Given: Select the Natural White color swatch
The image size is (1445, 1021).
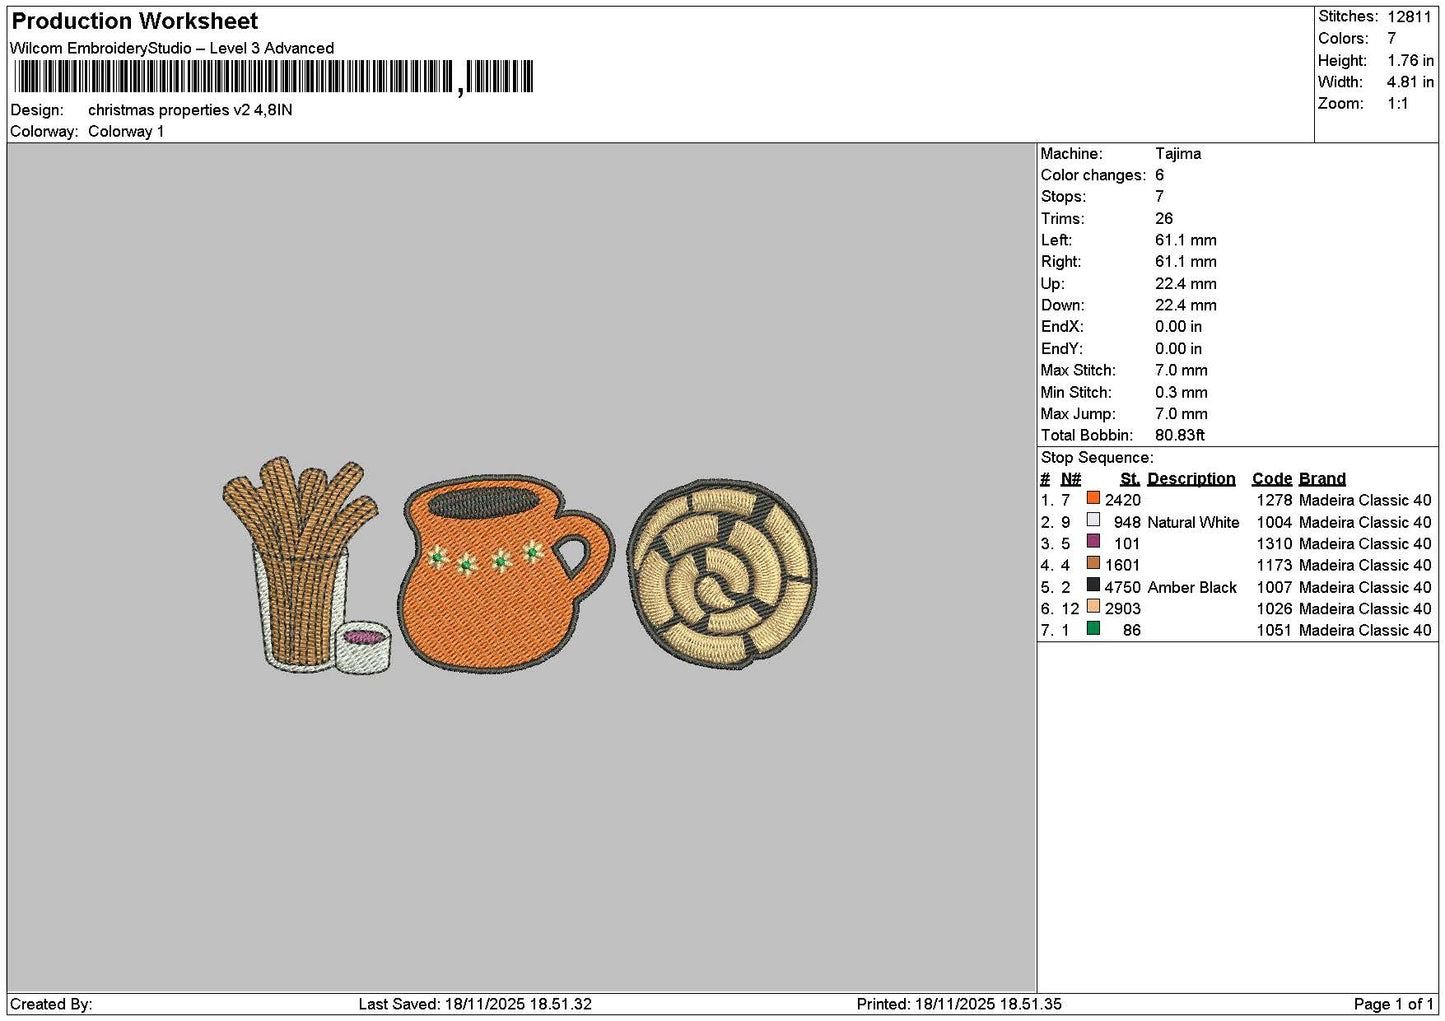Looking at the screenshot, I should point(1093,520).
